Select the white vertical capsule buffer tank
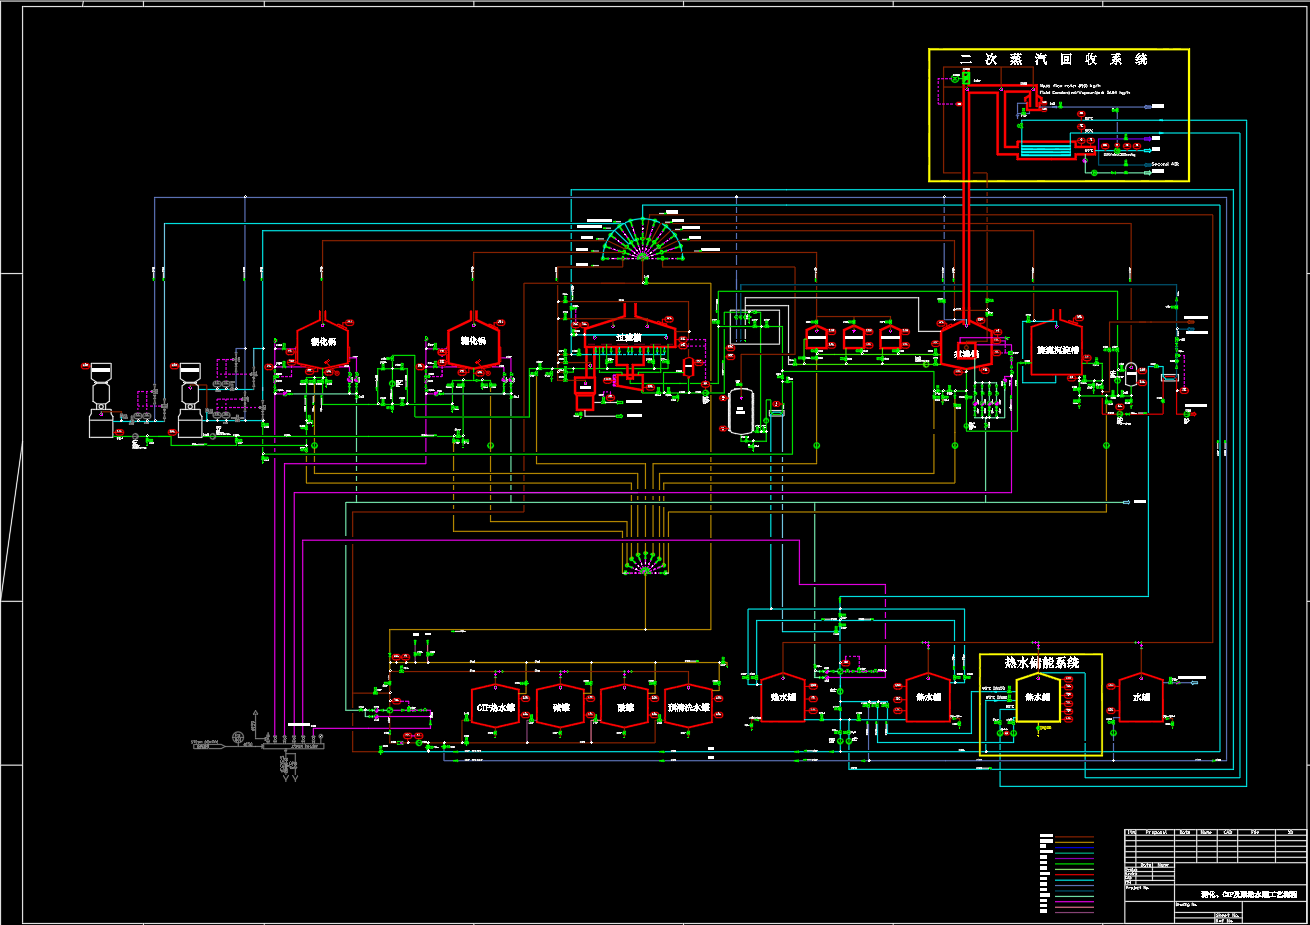 tap(740, 407)
